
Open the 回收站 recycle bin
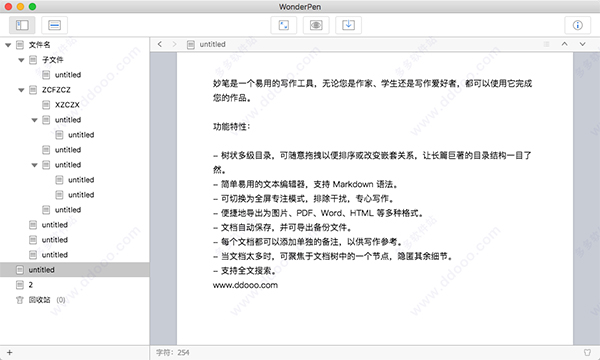(x=39, y=300)
